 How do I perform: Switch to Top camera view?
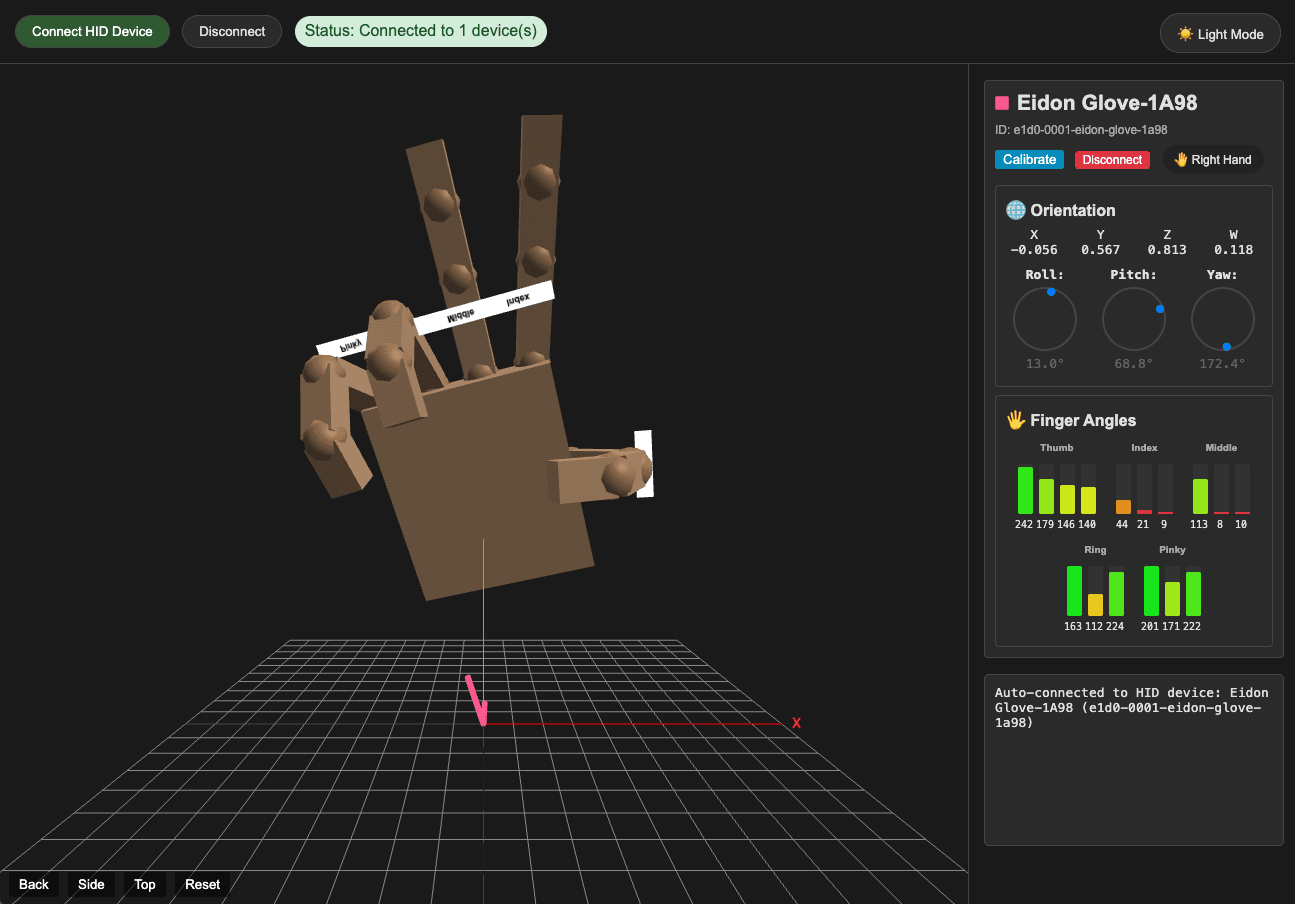145,884
